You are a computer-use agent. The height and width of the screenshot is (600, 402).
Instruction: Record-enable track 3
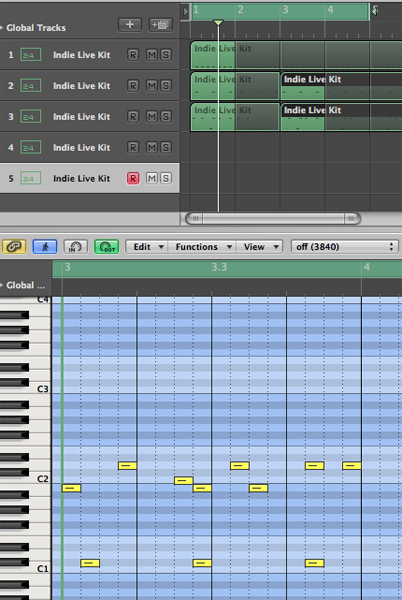click(133, 116)
